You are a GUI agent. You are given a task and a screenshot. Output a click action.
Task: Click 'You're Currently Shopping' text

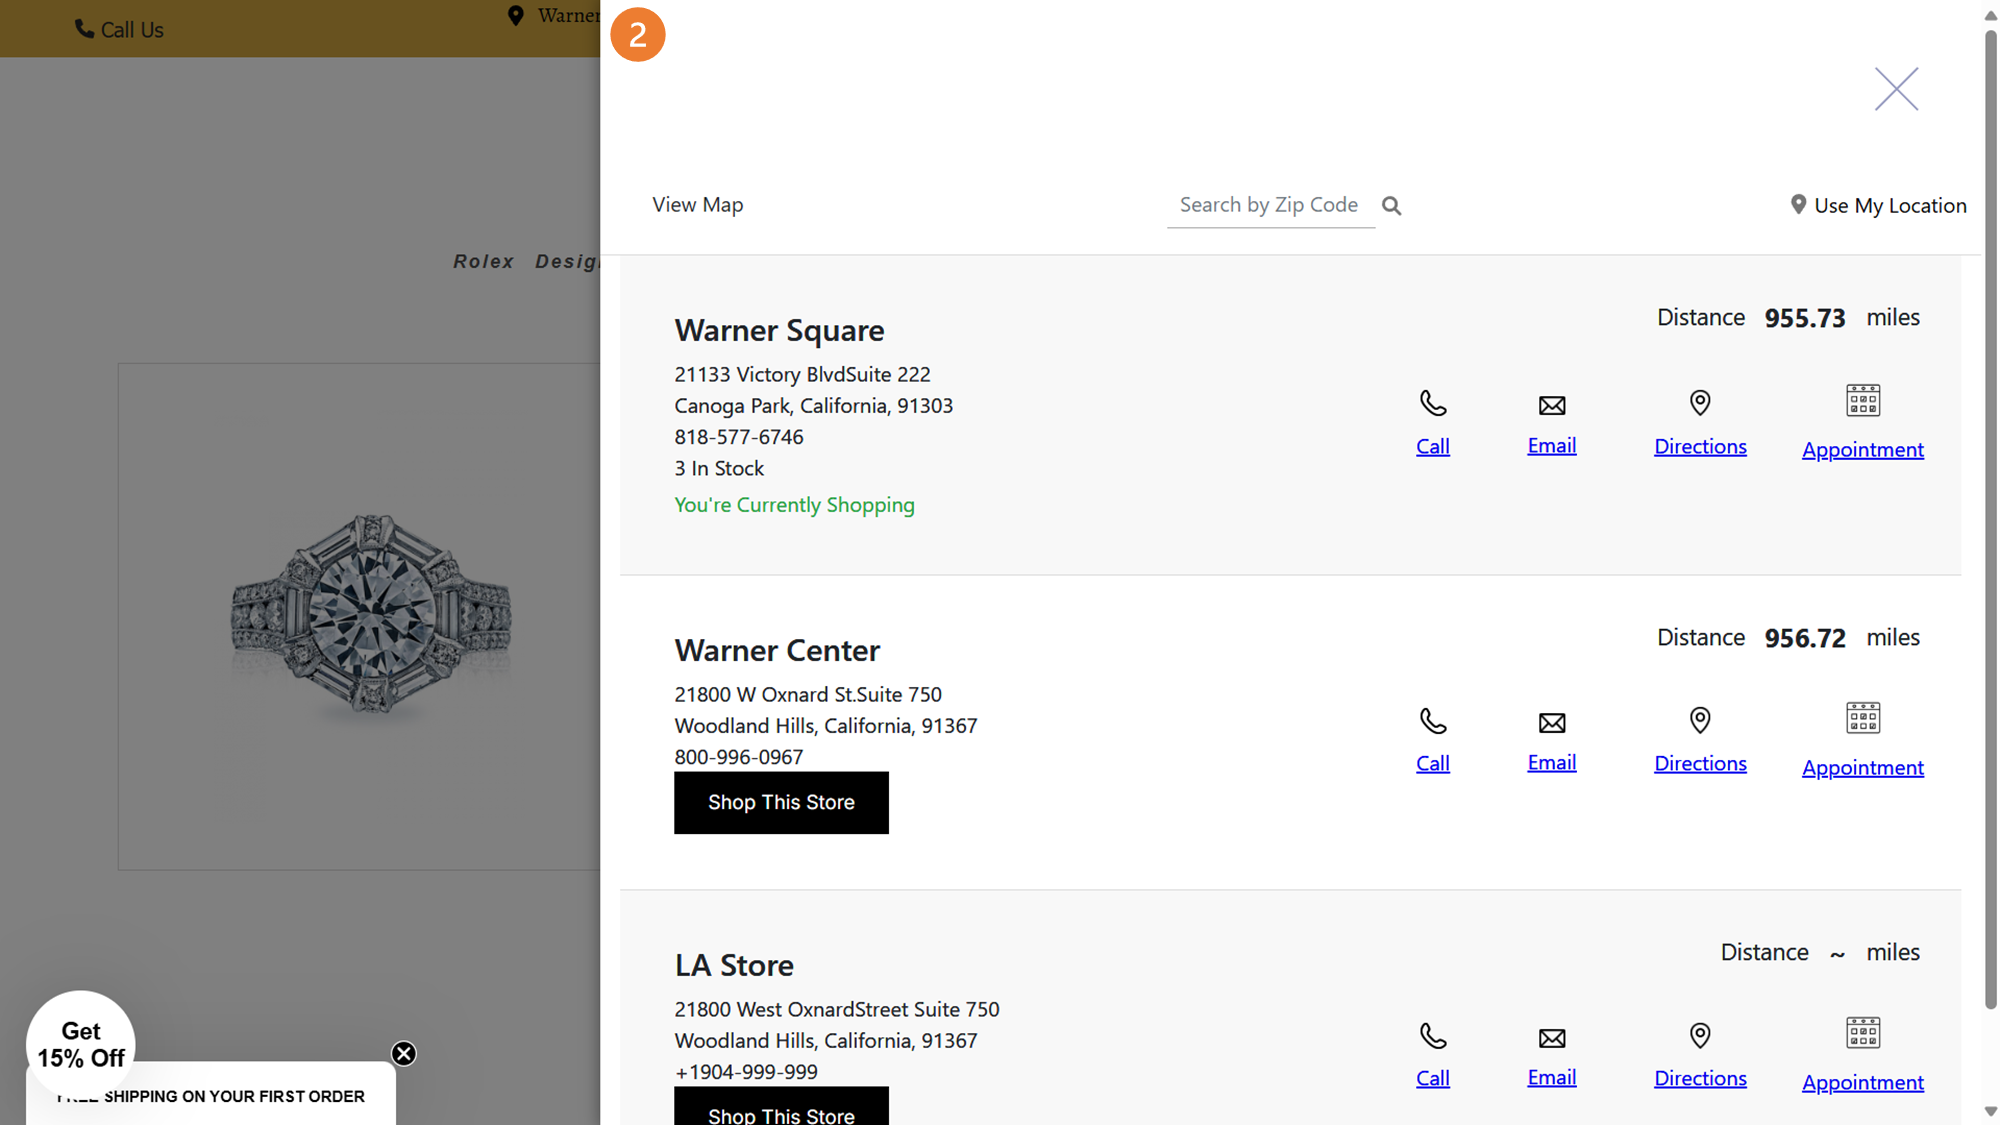[794, 505]
